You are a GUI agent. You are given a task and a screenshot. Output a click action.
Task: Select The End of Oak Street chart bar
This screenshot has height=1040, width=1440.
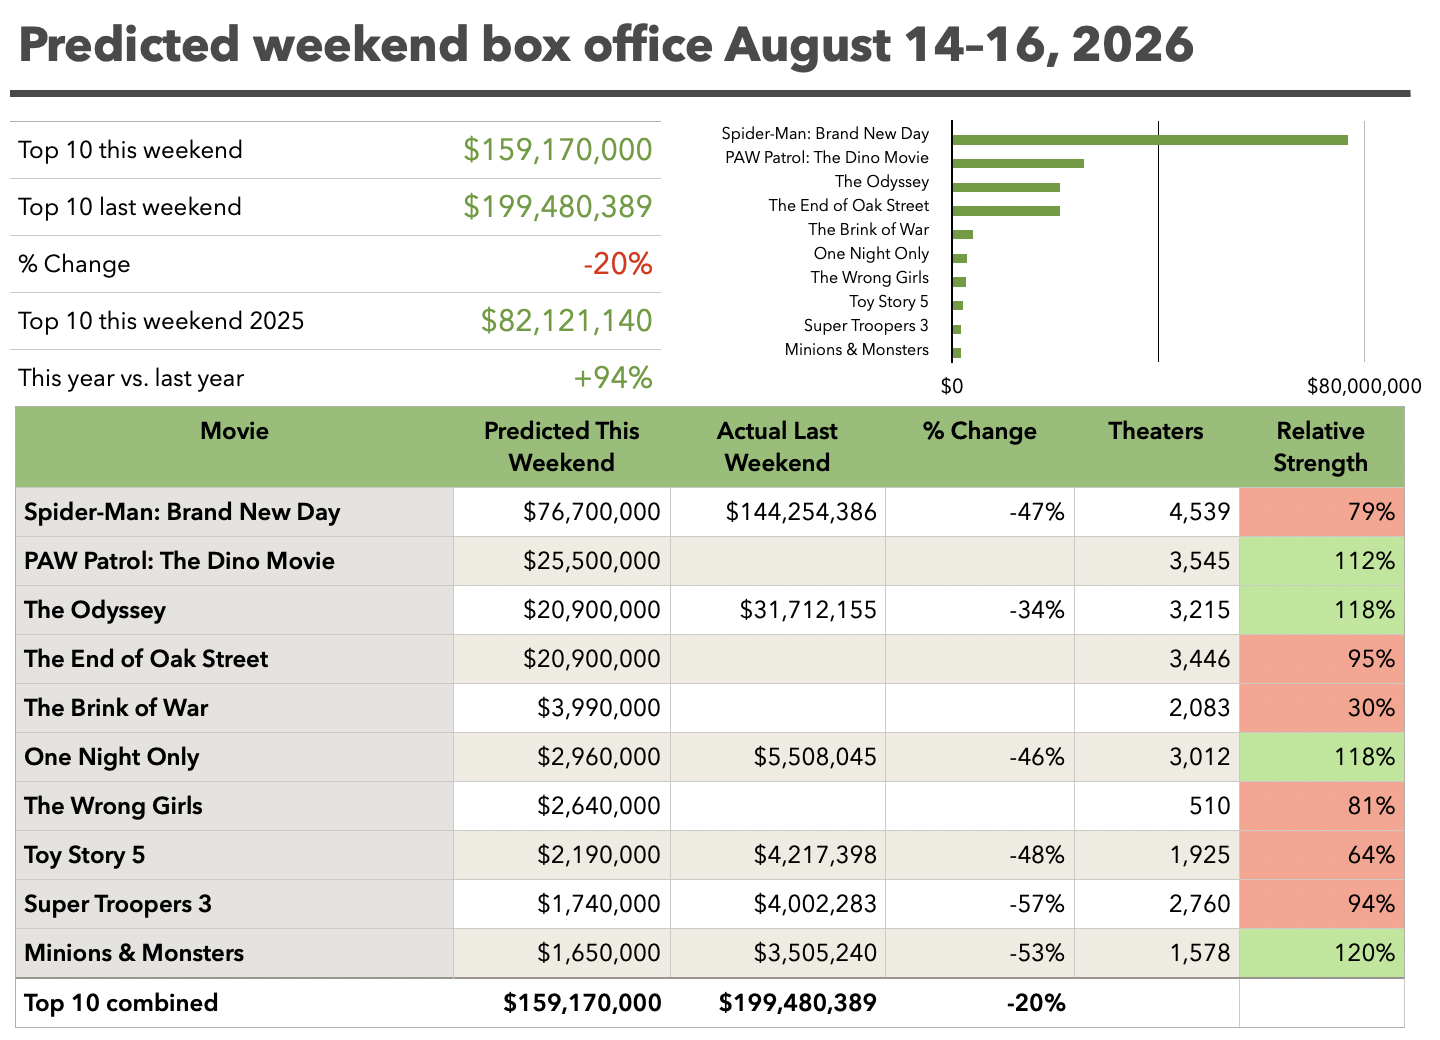coord(1006,211)
